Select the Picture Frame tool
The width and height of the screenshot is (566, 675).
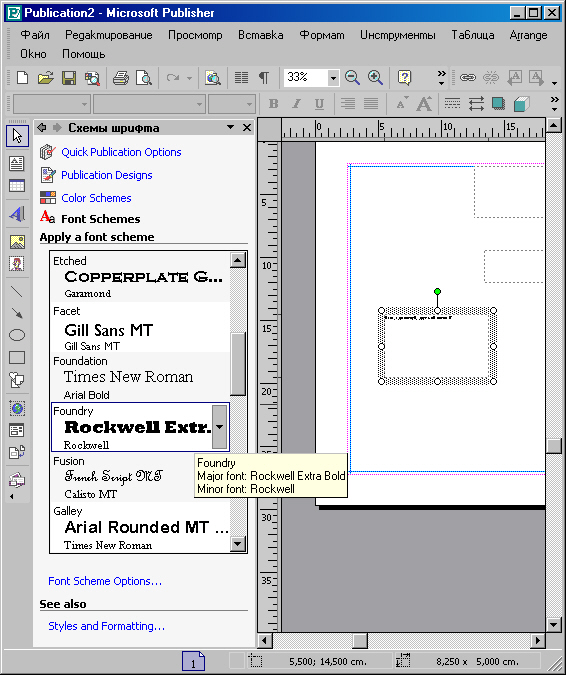(17, 242)
